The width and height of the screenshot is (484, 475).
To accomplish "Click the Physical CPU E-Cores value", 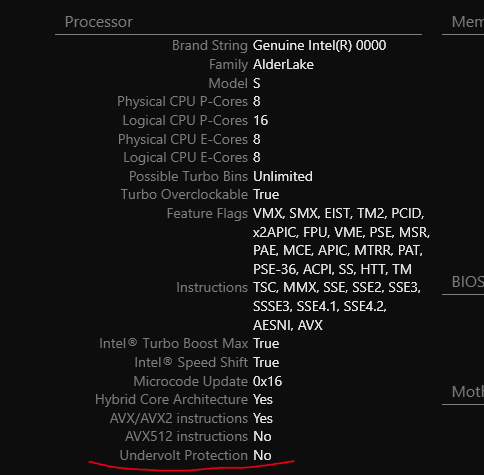I will (256, 139).
